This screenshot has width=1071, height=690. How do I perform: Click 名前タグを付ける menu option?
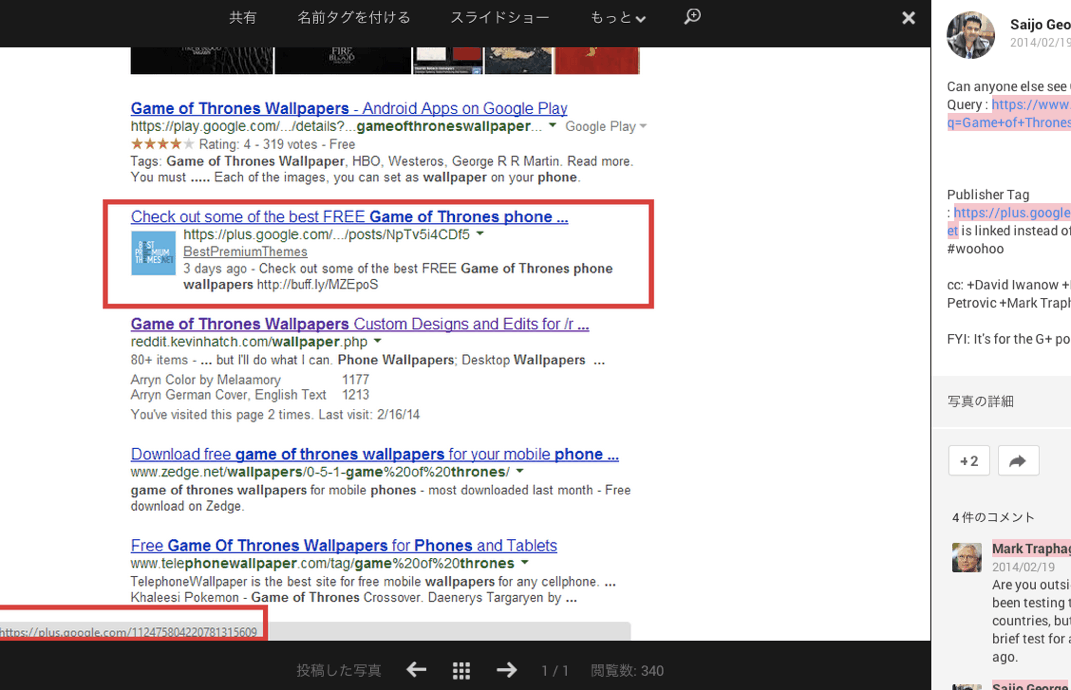click(x=353, y=18)
